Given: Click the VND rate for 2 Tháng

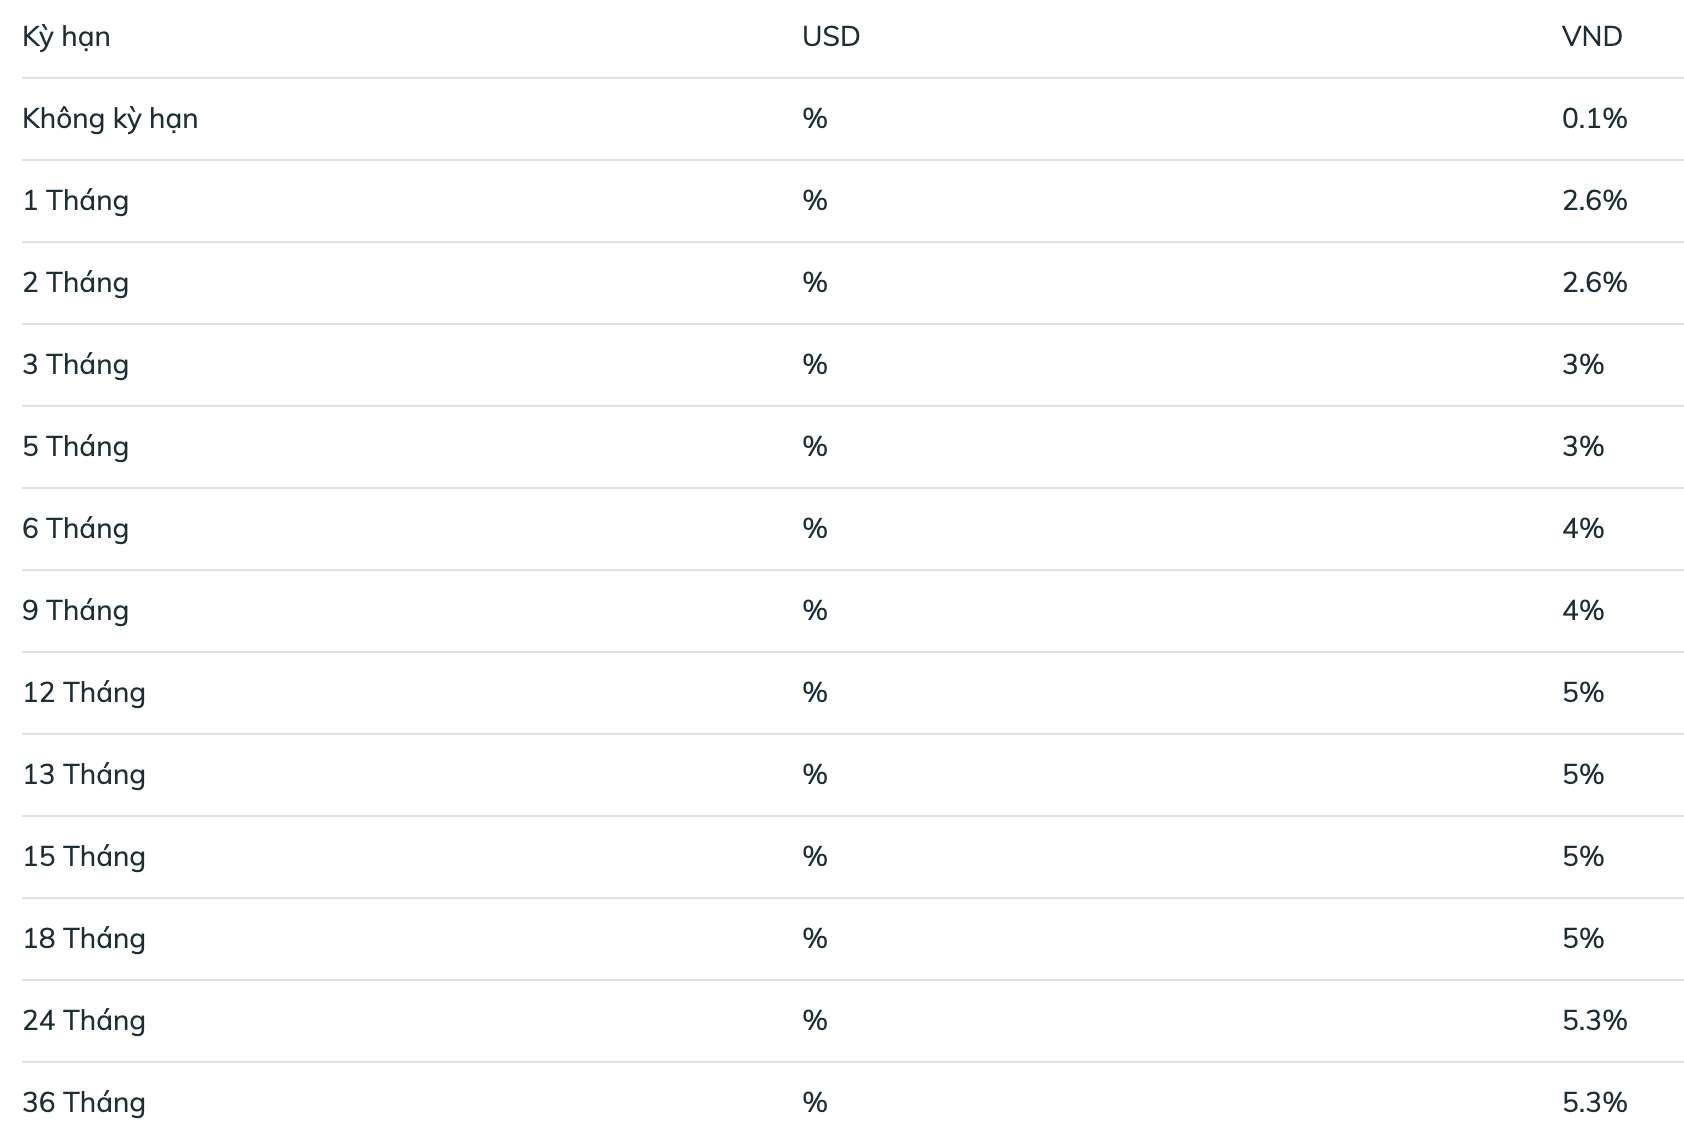Looking at the screenshot, I should (x=1594, y=283).
